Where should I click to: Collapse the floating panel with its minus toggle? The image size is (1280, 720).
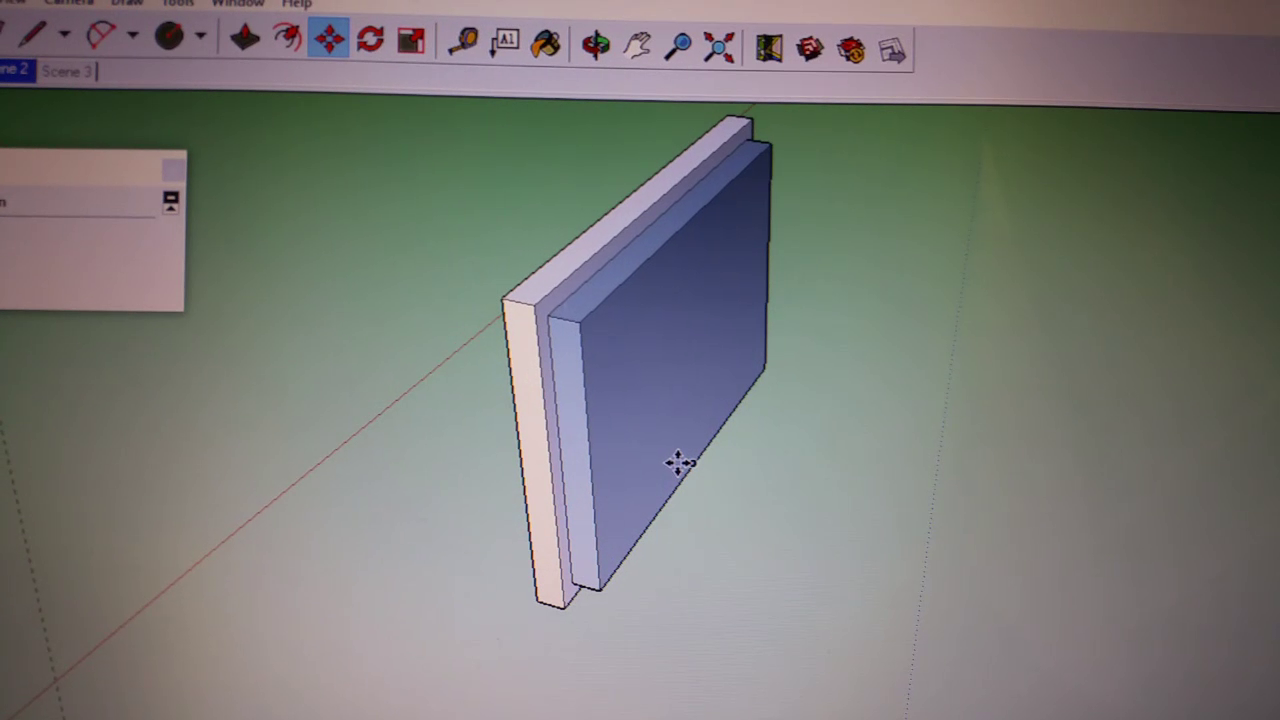tap(170, 201)
